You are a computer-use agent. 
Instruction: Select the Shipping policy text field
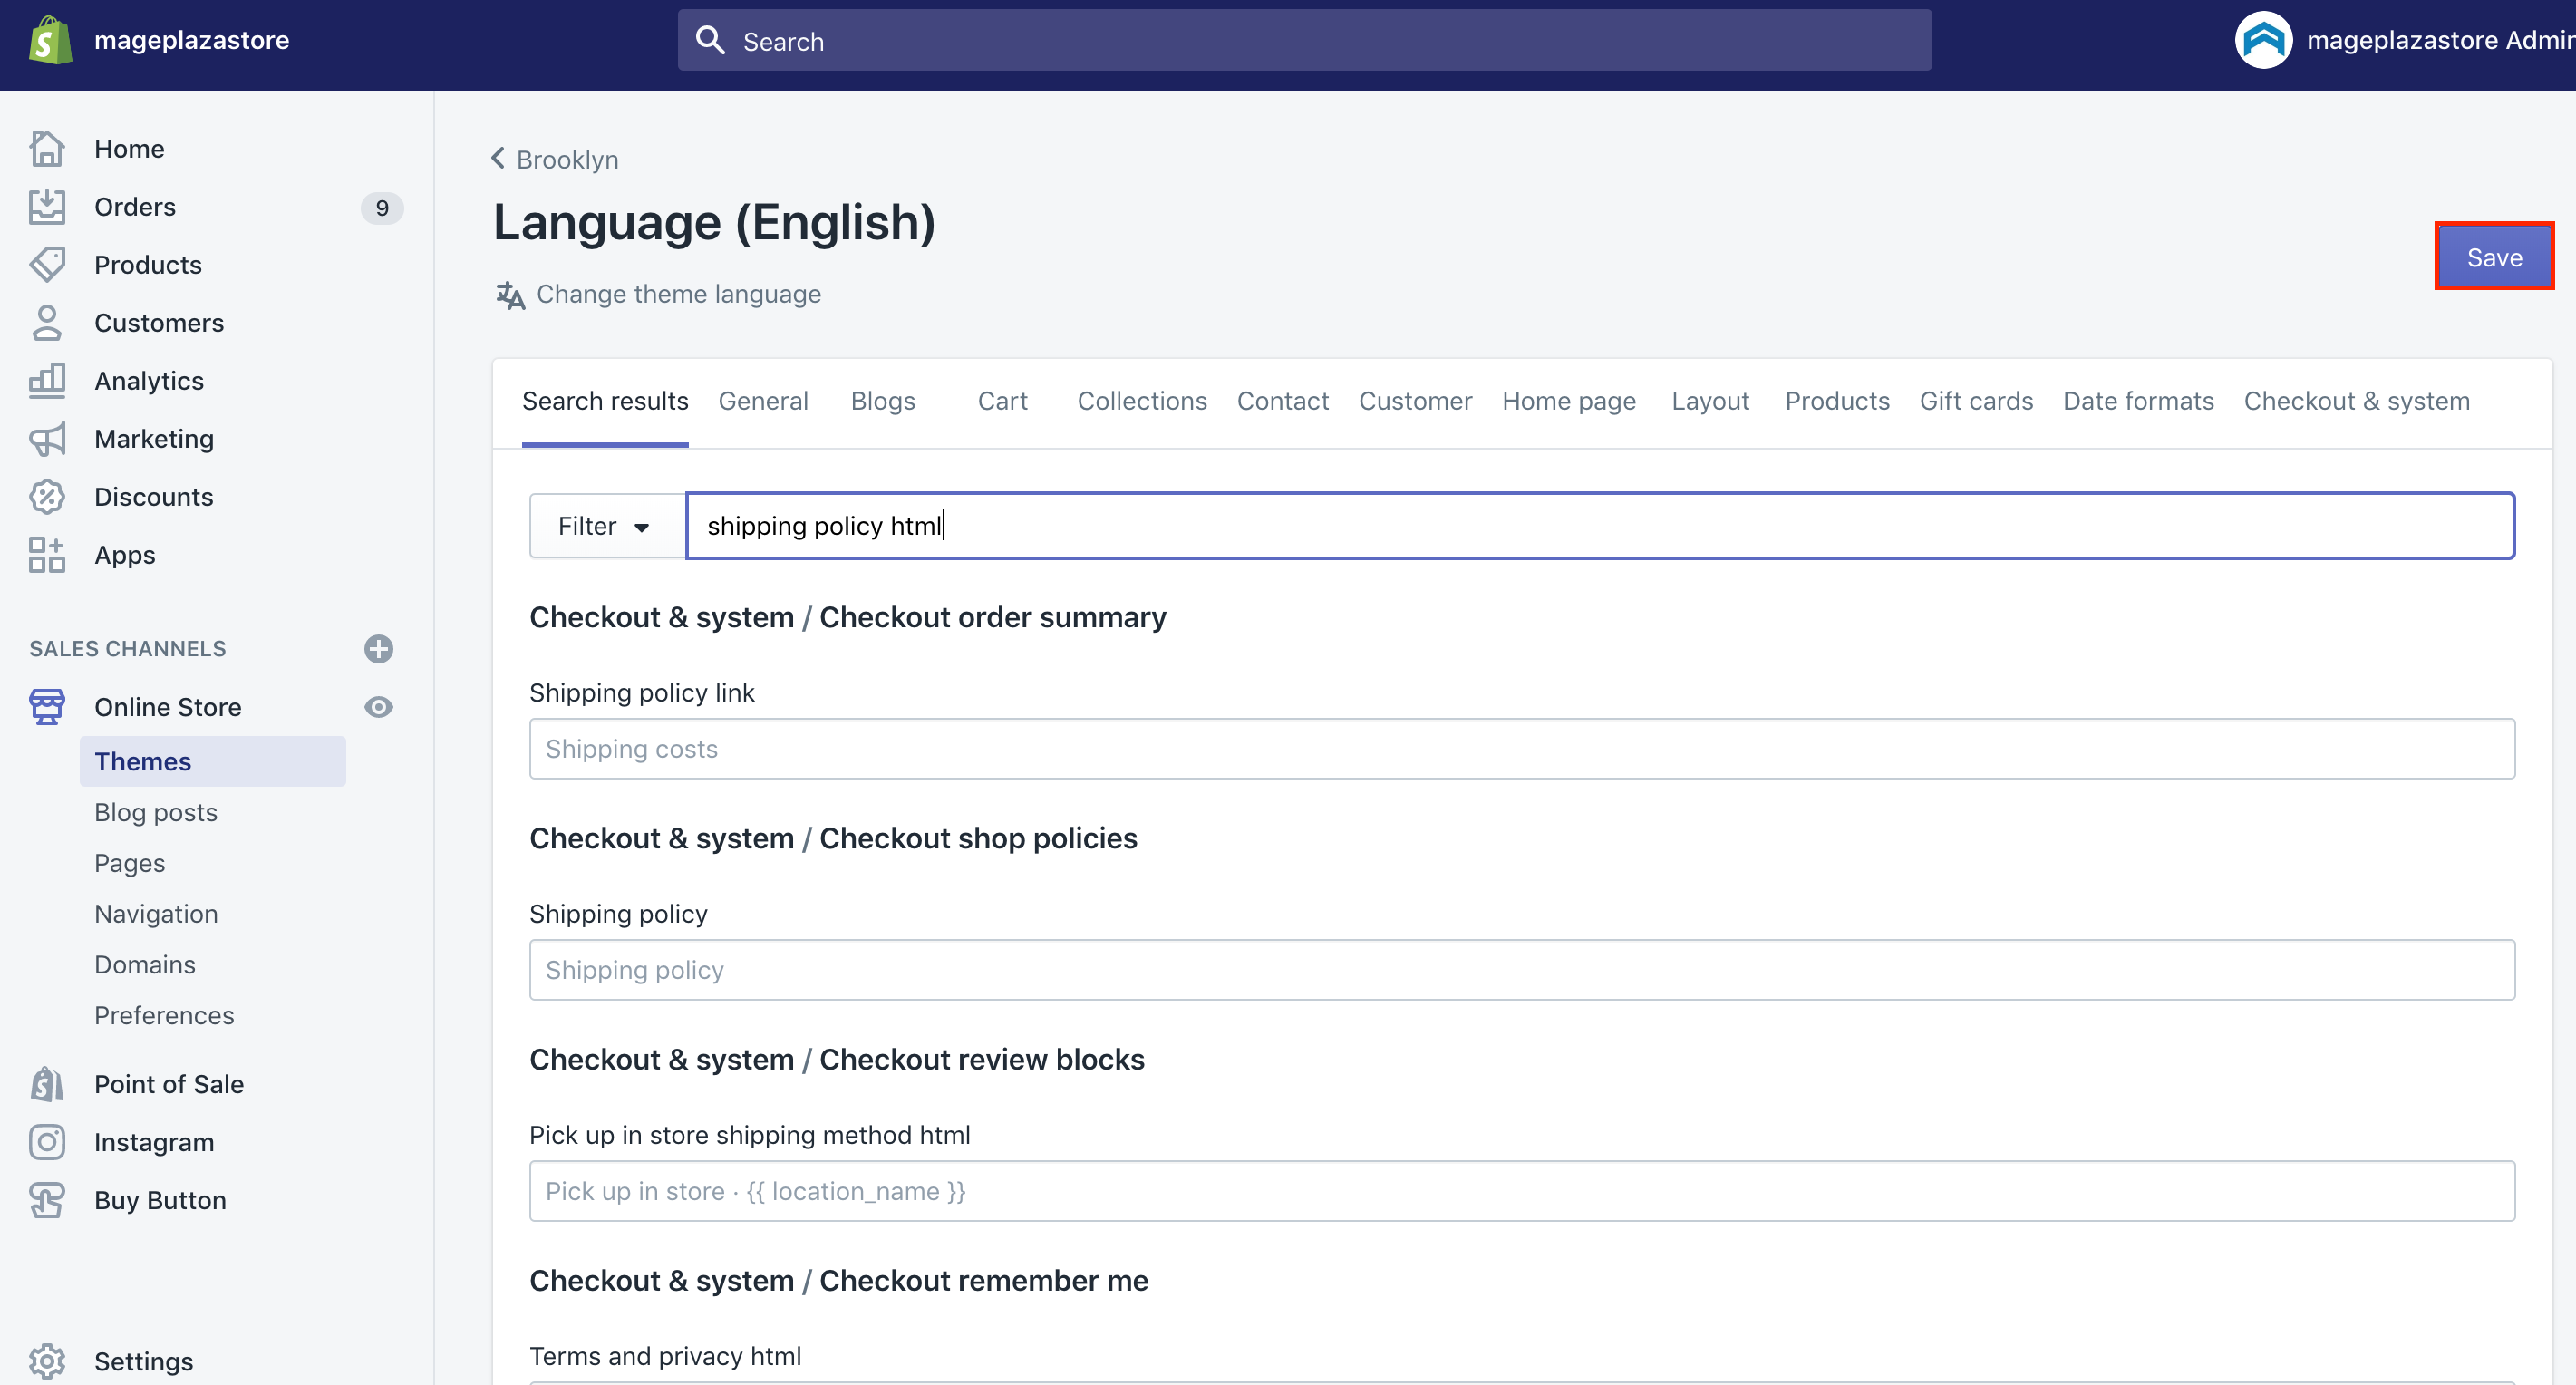point(1523,969)
